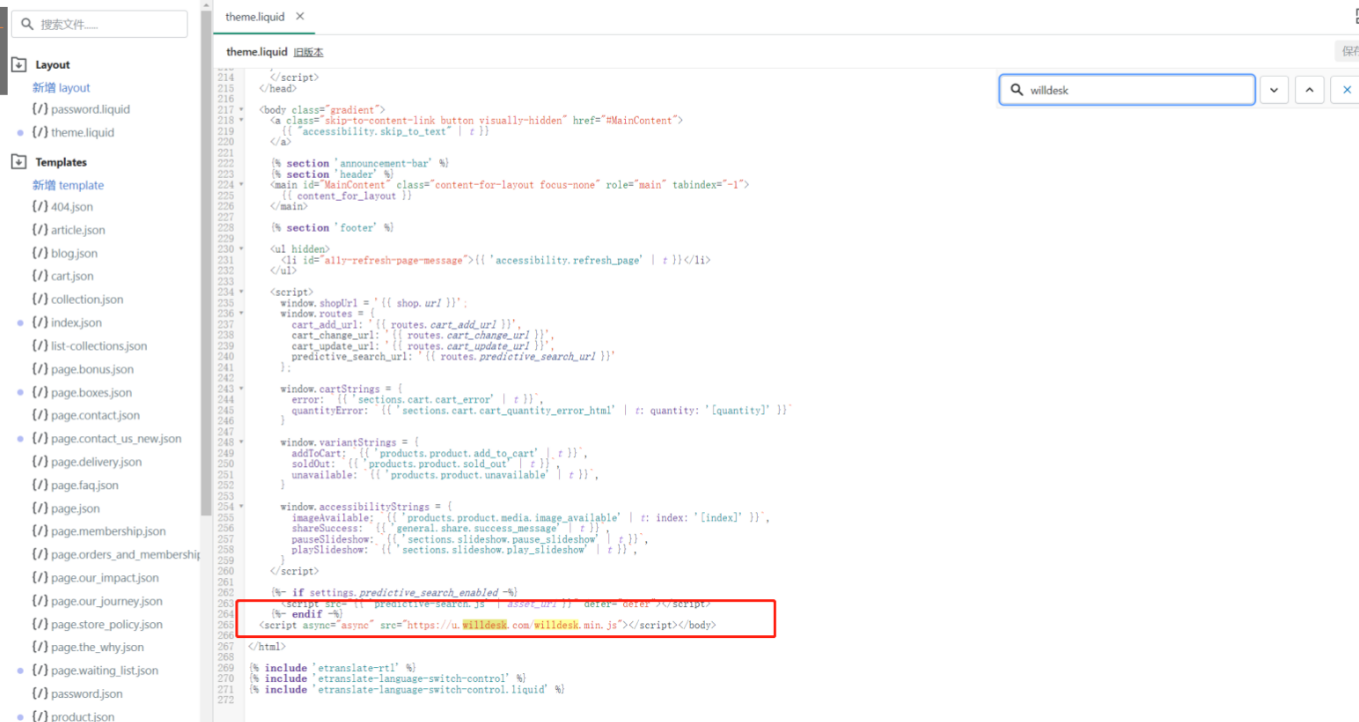Jump to next search match

pos(1273,89)
